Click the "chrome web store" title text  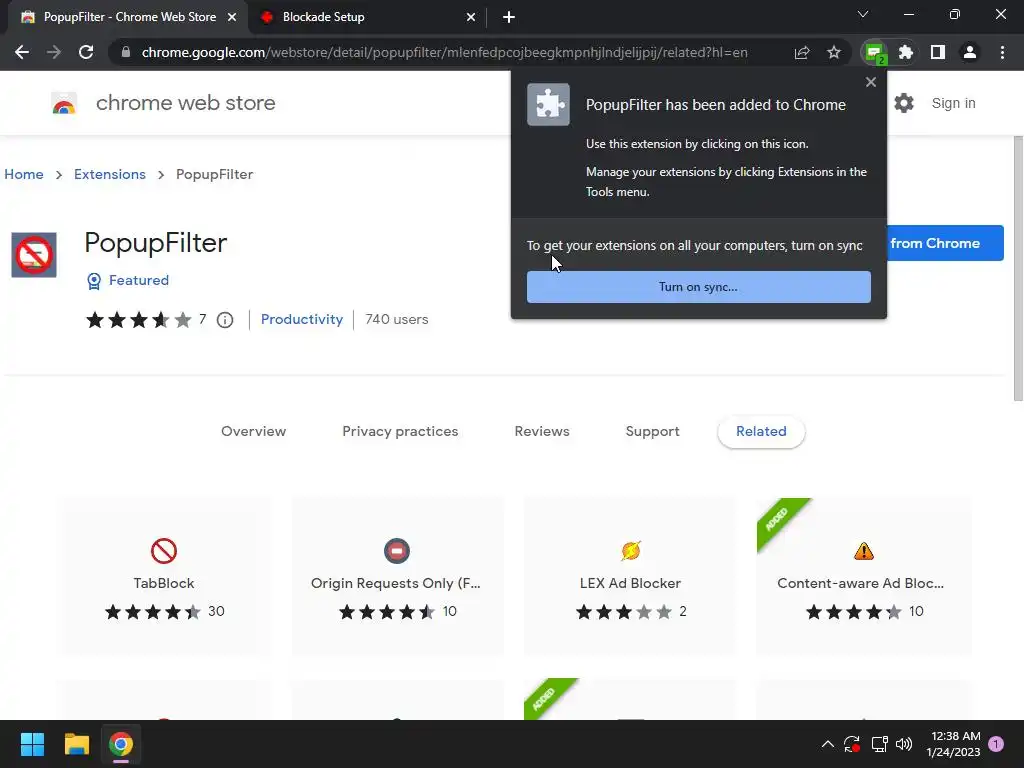tap(185, 103)
